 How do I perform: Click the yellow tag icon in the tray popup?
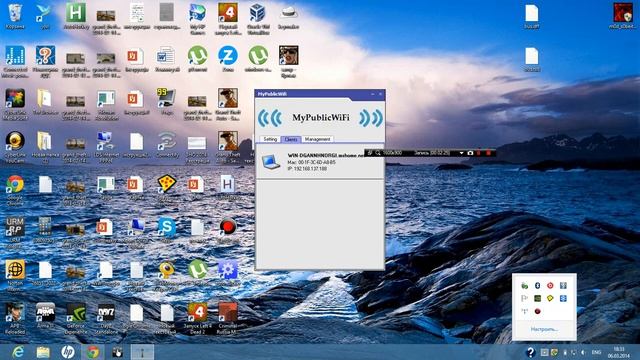(x=550, y=298)
